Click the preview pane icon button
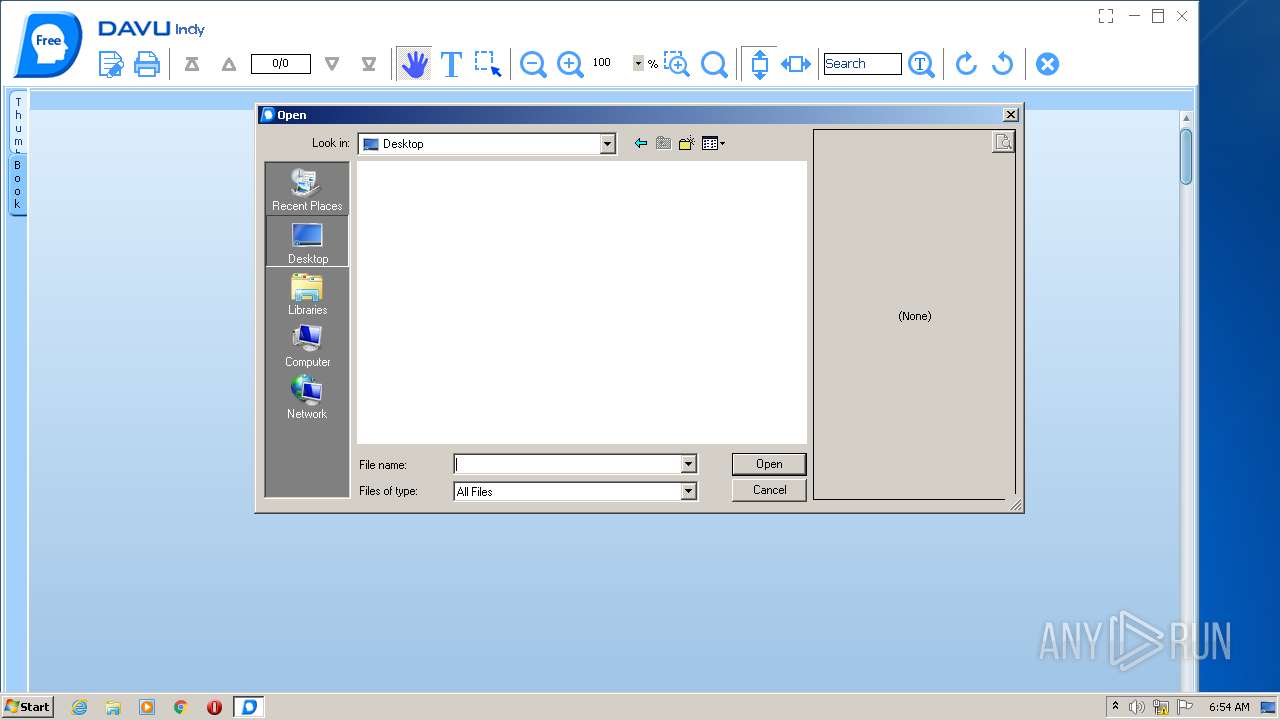The height and width of the screenshot is (720, 1280). click(1003, 142)
